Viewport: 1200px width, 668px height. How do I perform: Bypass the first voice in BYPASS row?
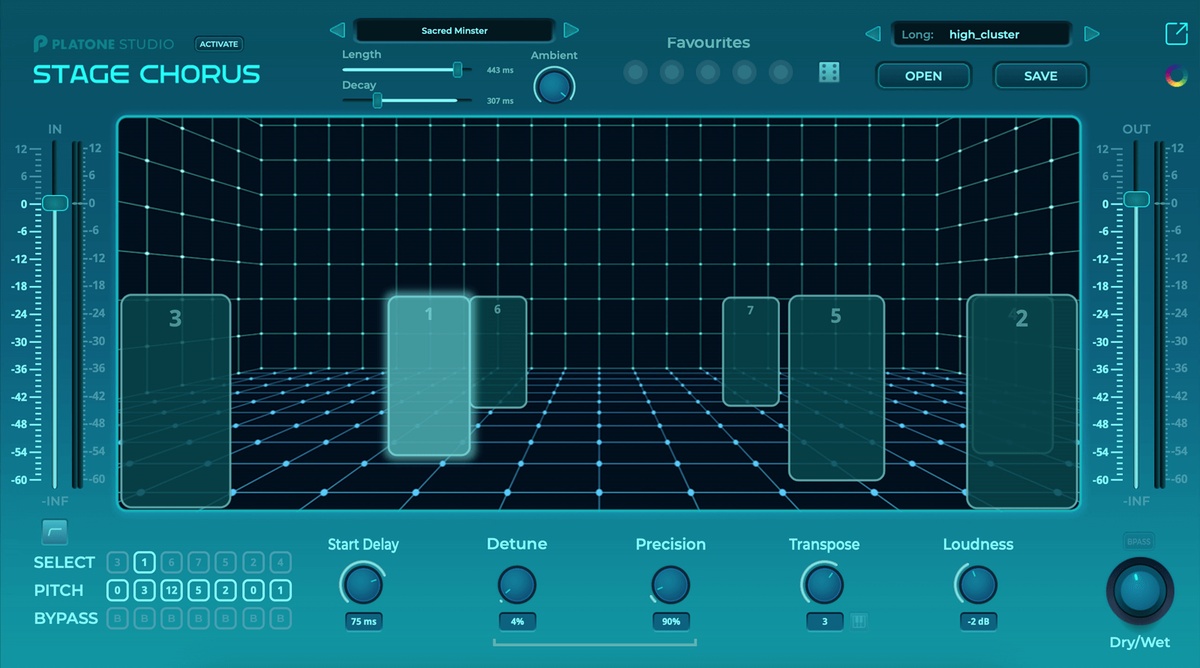pos(117,618)
